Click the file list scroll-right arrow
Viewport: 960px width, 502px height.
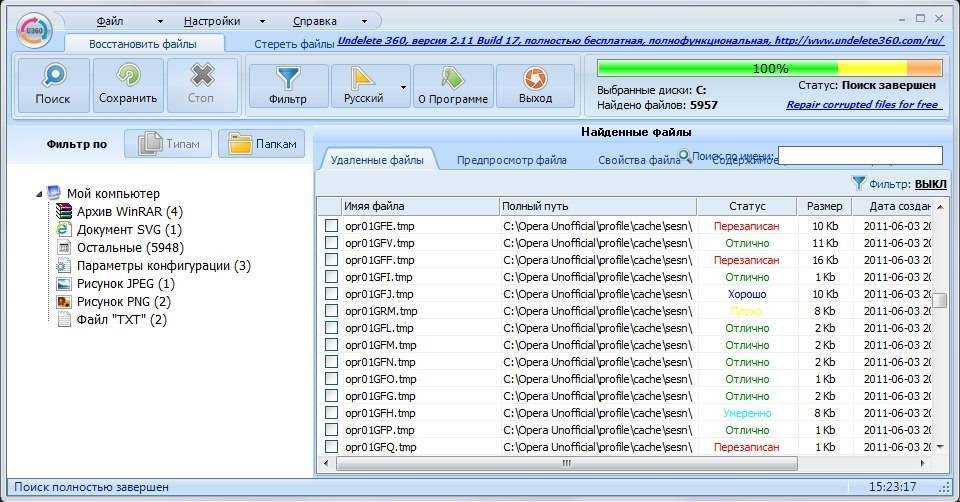923,463
